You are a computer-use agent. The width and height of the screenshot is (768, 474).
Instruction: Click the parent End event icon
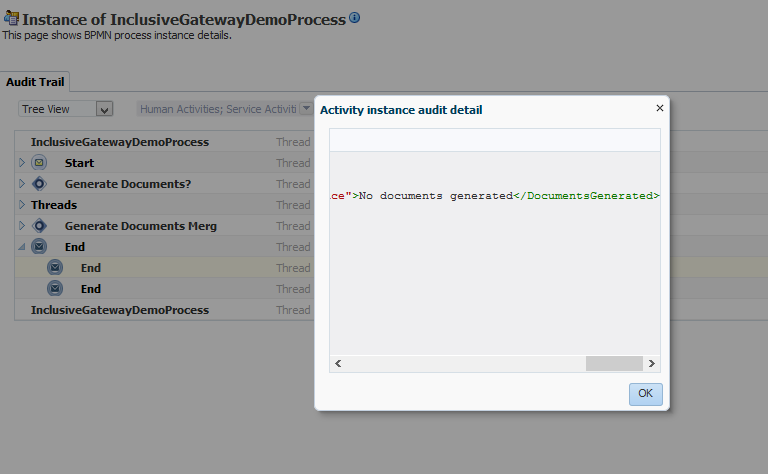click(39, 247)
